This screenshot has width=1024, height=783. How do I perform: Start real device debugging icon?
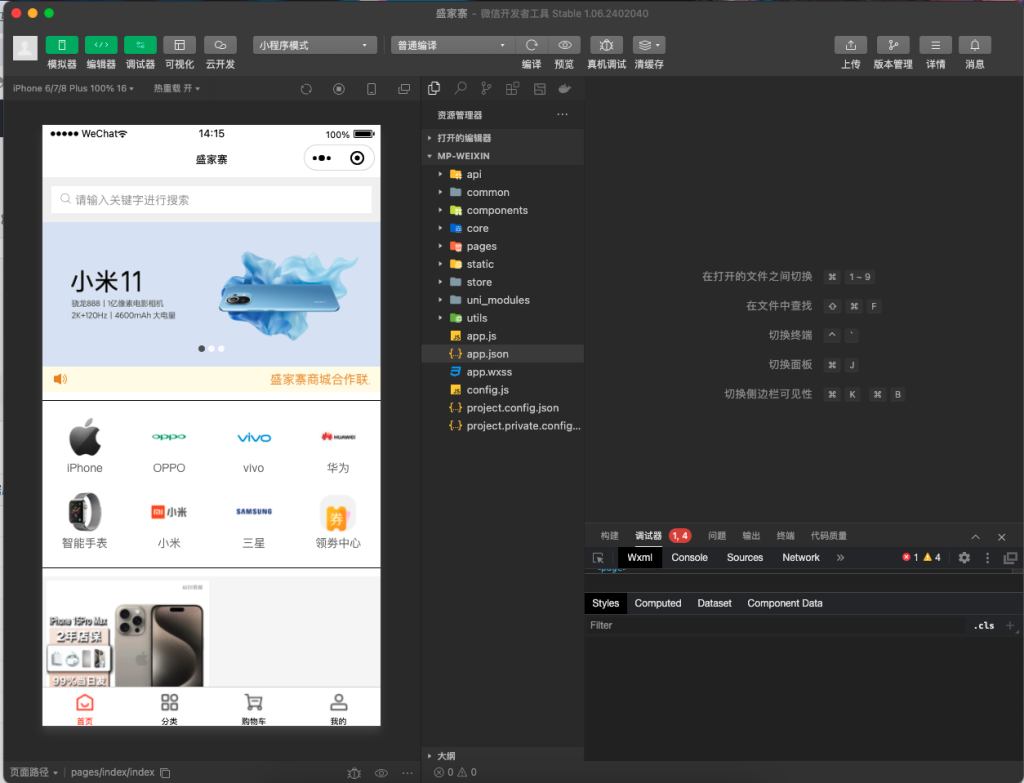[x=606, y=45]
